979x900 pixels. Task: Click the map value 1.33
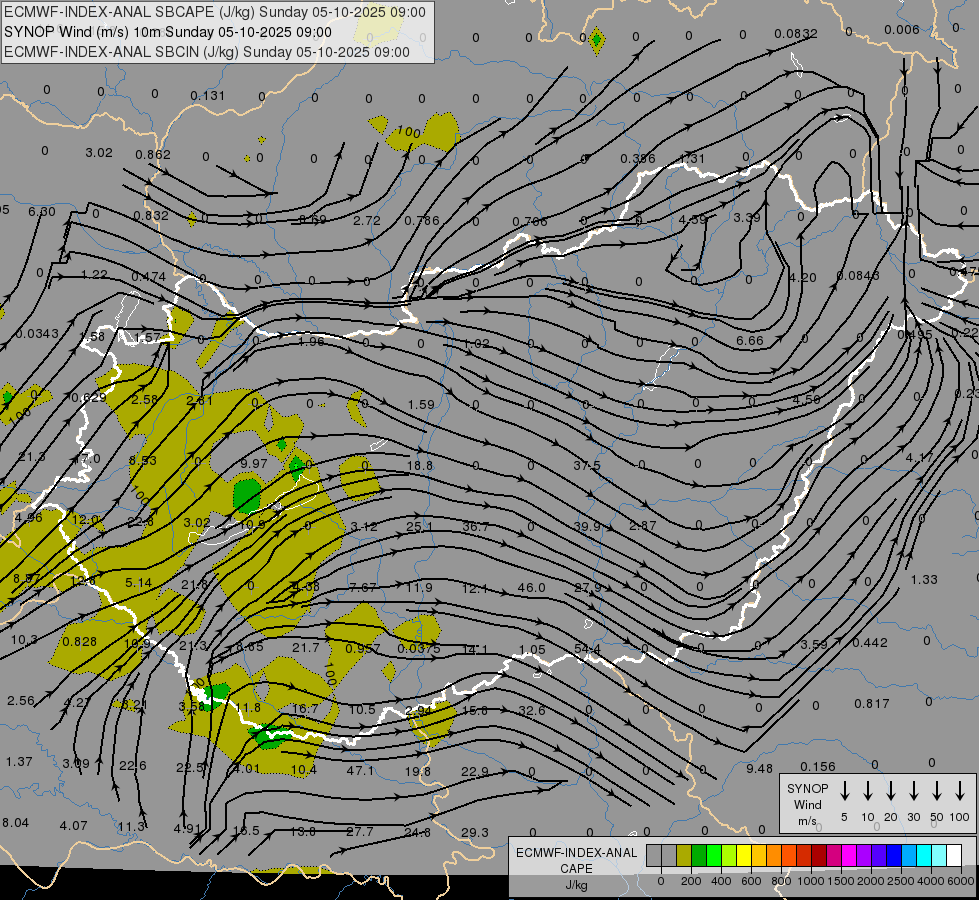tap(924, 580)
